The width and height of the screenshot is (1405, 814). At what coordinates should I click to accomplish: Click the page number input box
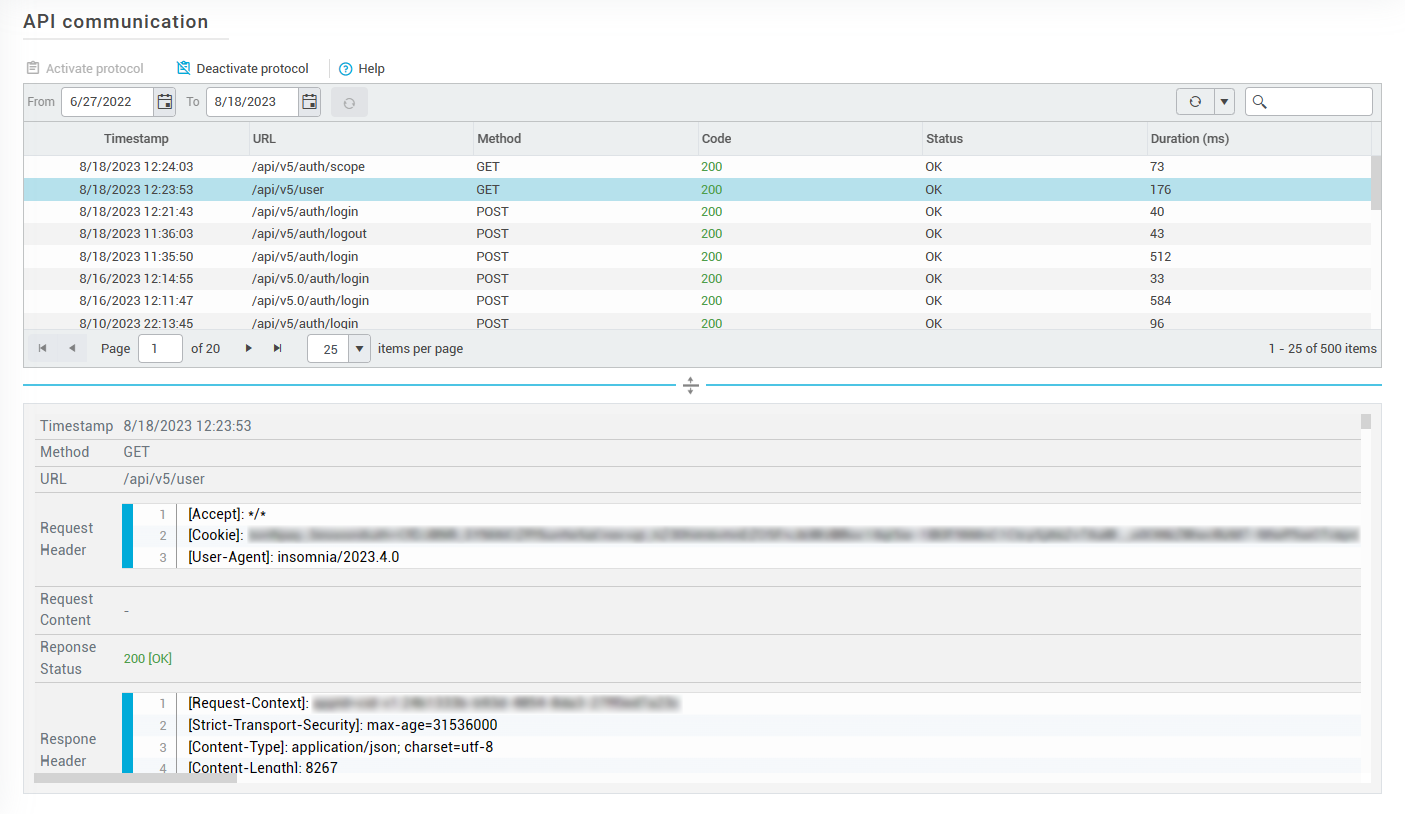tap(160, 349)
